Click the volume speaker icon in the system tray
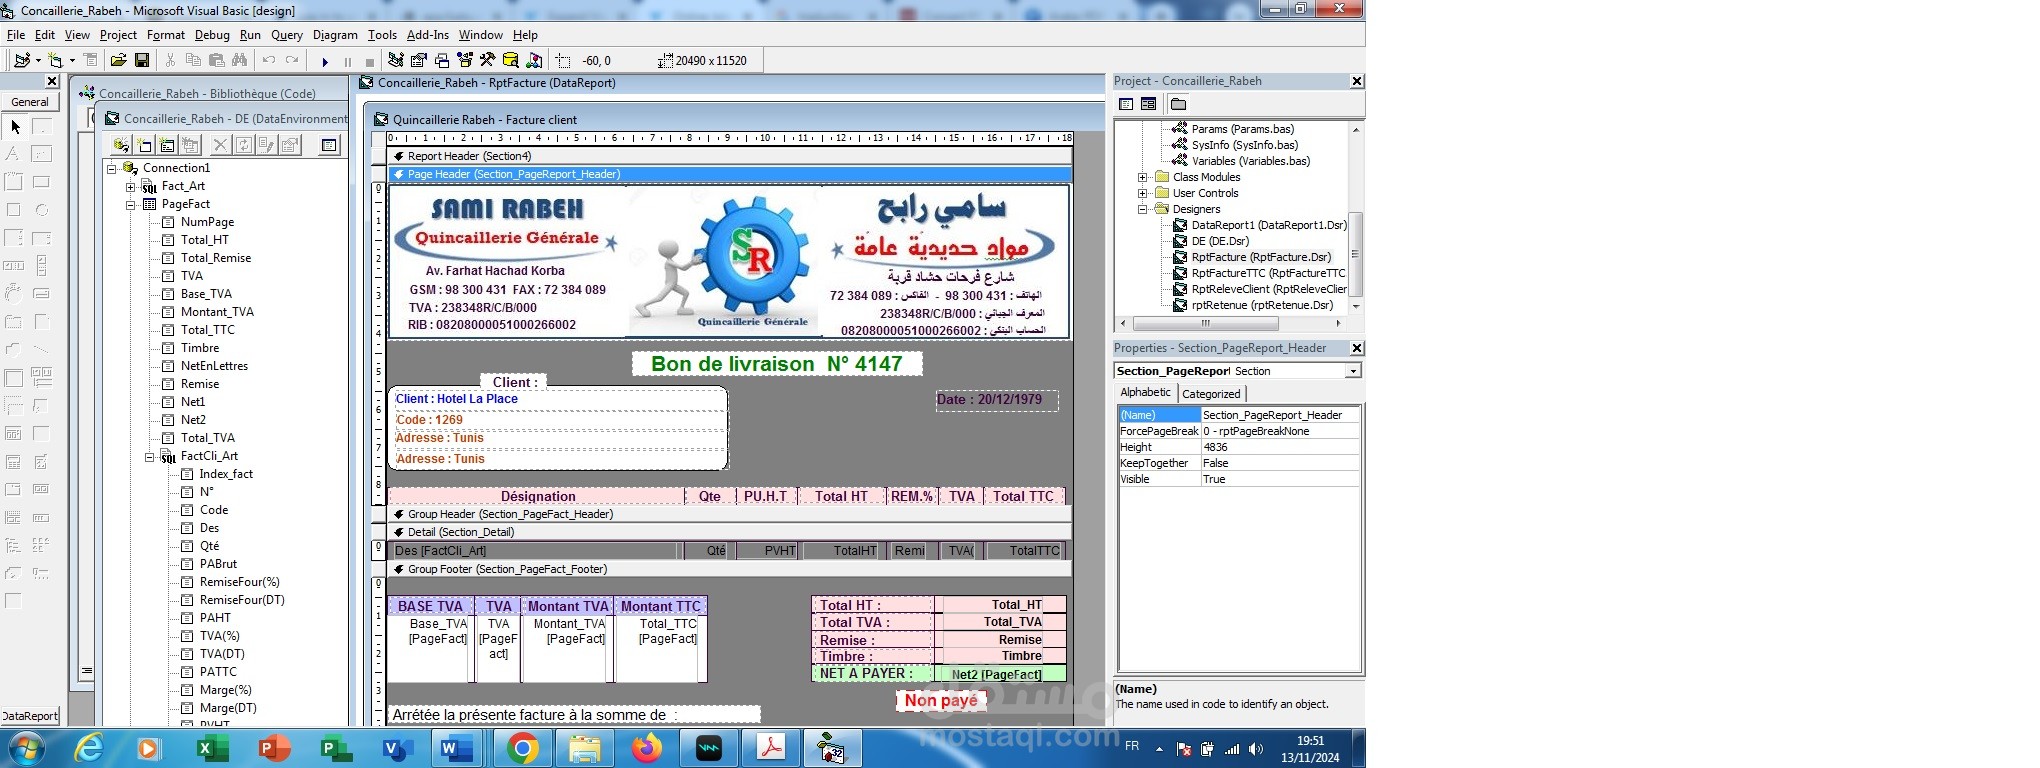2040x768 pixels. tap(1256, 749)
